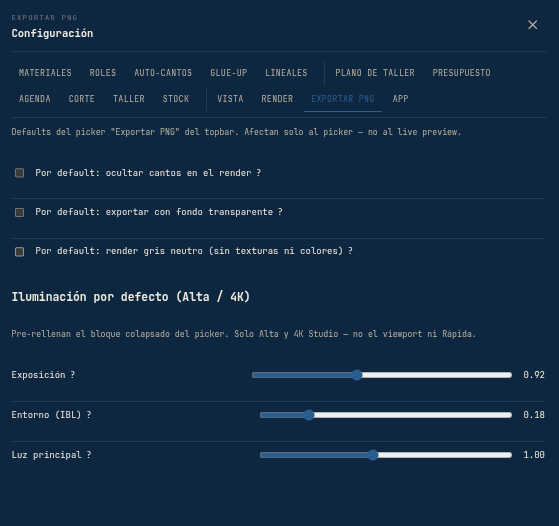
Task: Adjust the Exposición slider
Action: tap(382, 375)
